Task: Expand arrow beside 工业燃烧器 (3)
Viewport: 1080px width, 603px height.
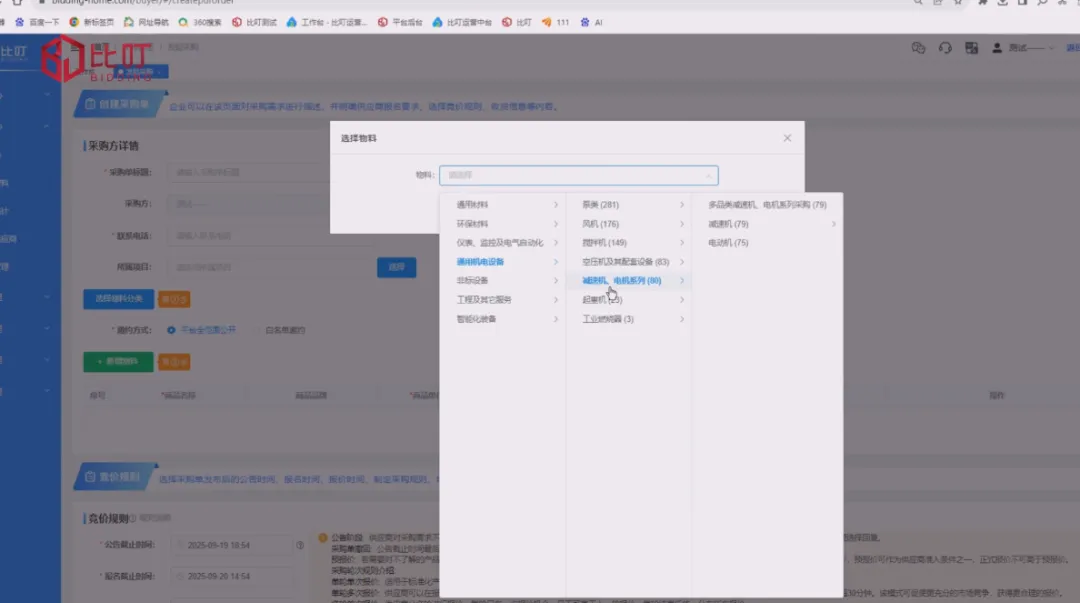Action: click(x=682, y=319)
